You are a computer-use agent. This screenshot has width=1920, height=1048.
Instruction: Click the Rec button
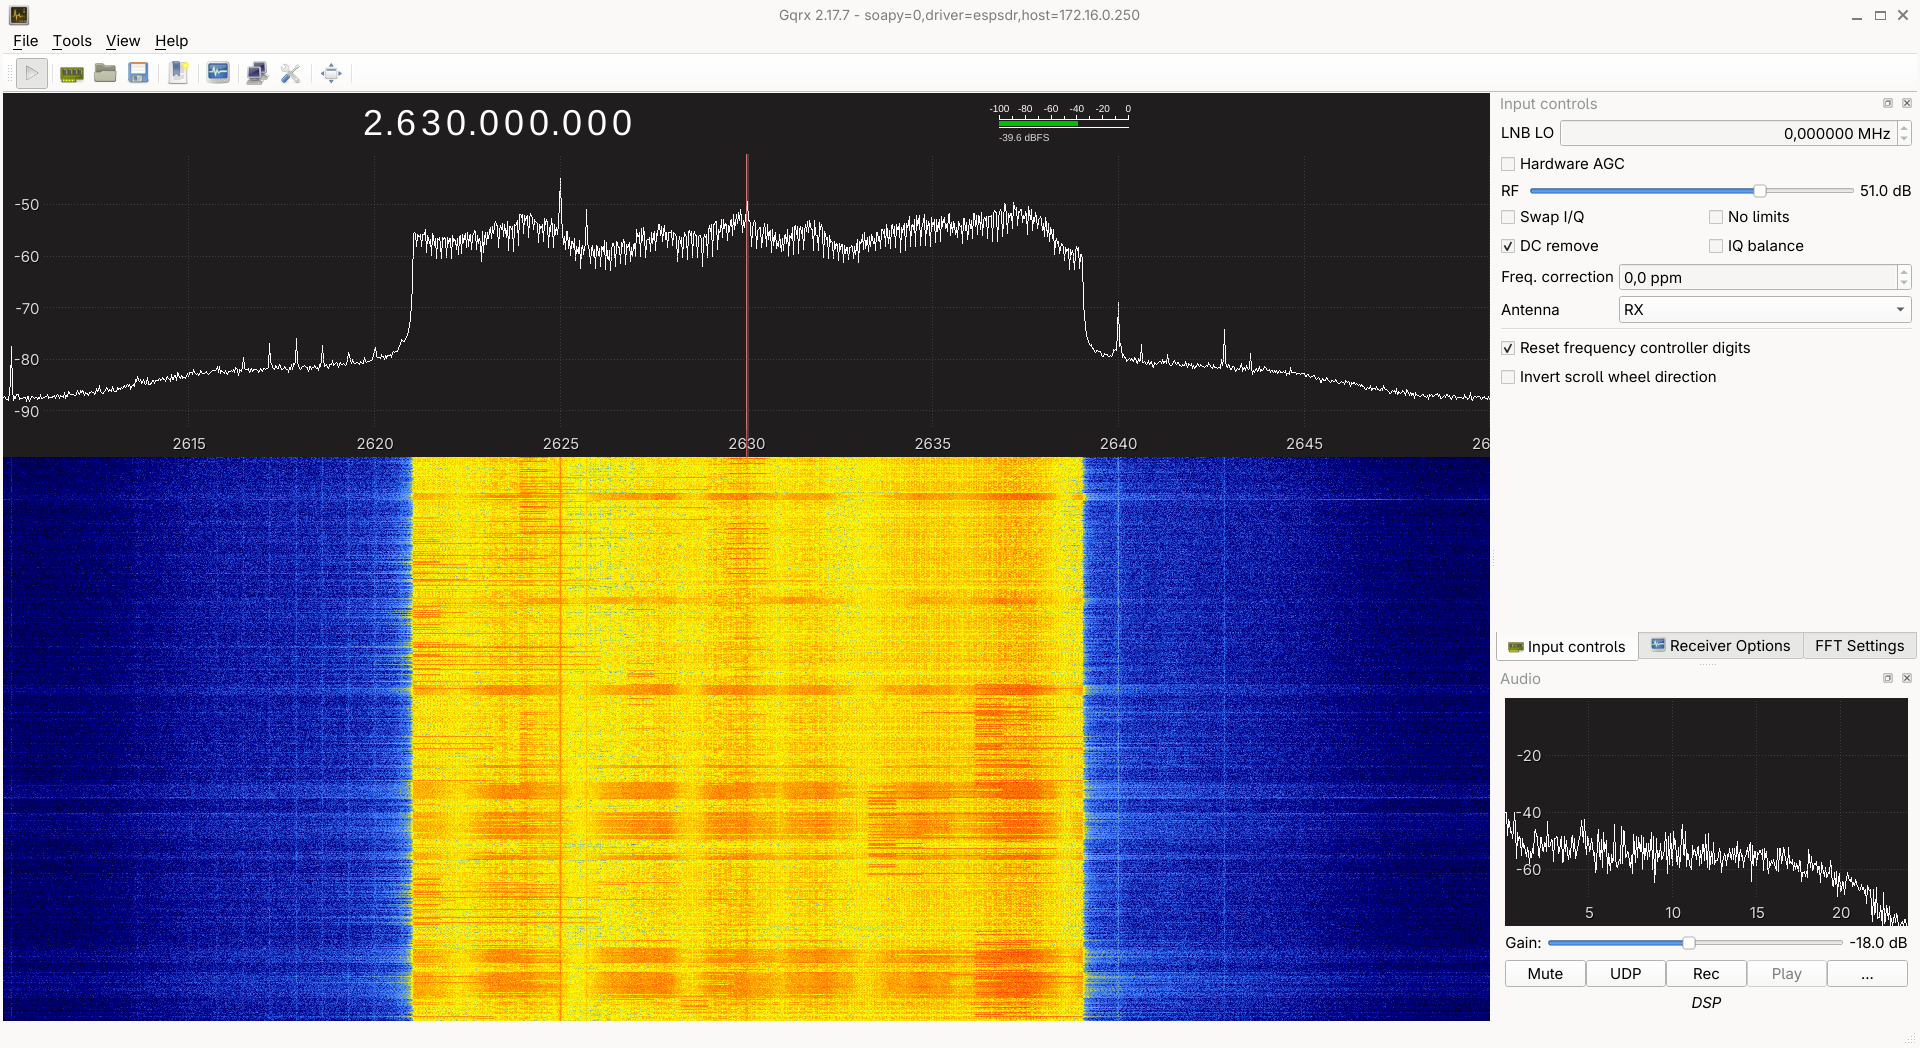[x=1706, y=974]
